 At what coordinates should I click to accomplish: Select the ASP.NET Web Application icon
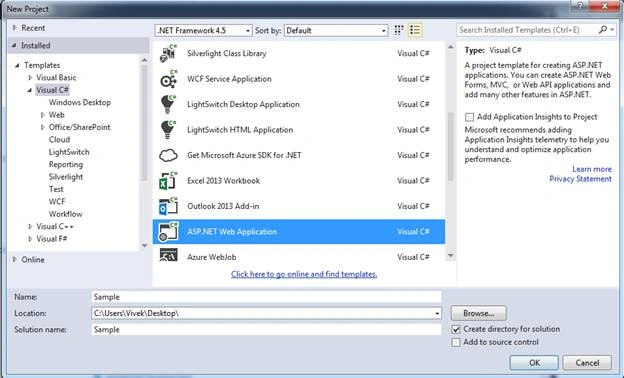pyautogui.click(x=168, y=232)
